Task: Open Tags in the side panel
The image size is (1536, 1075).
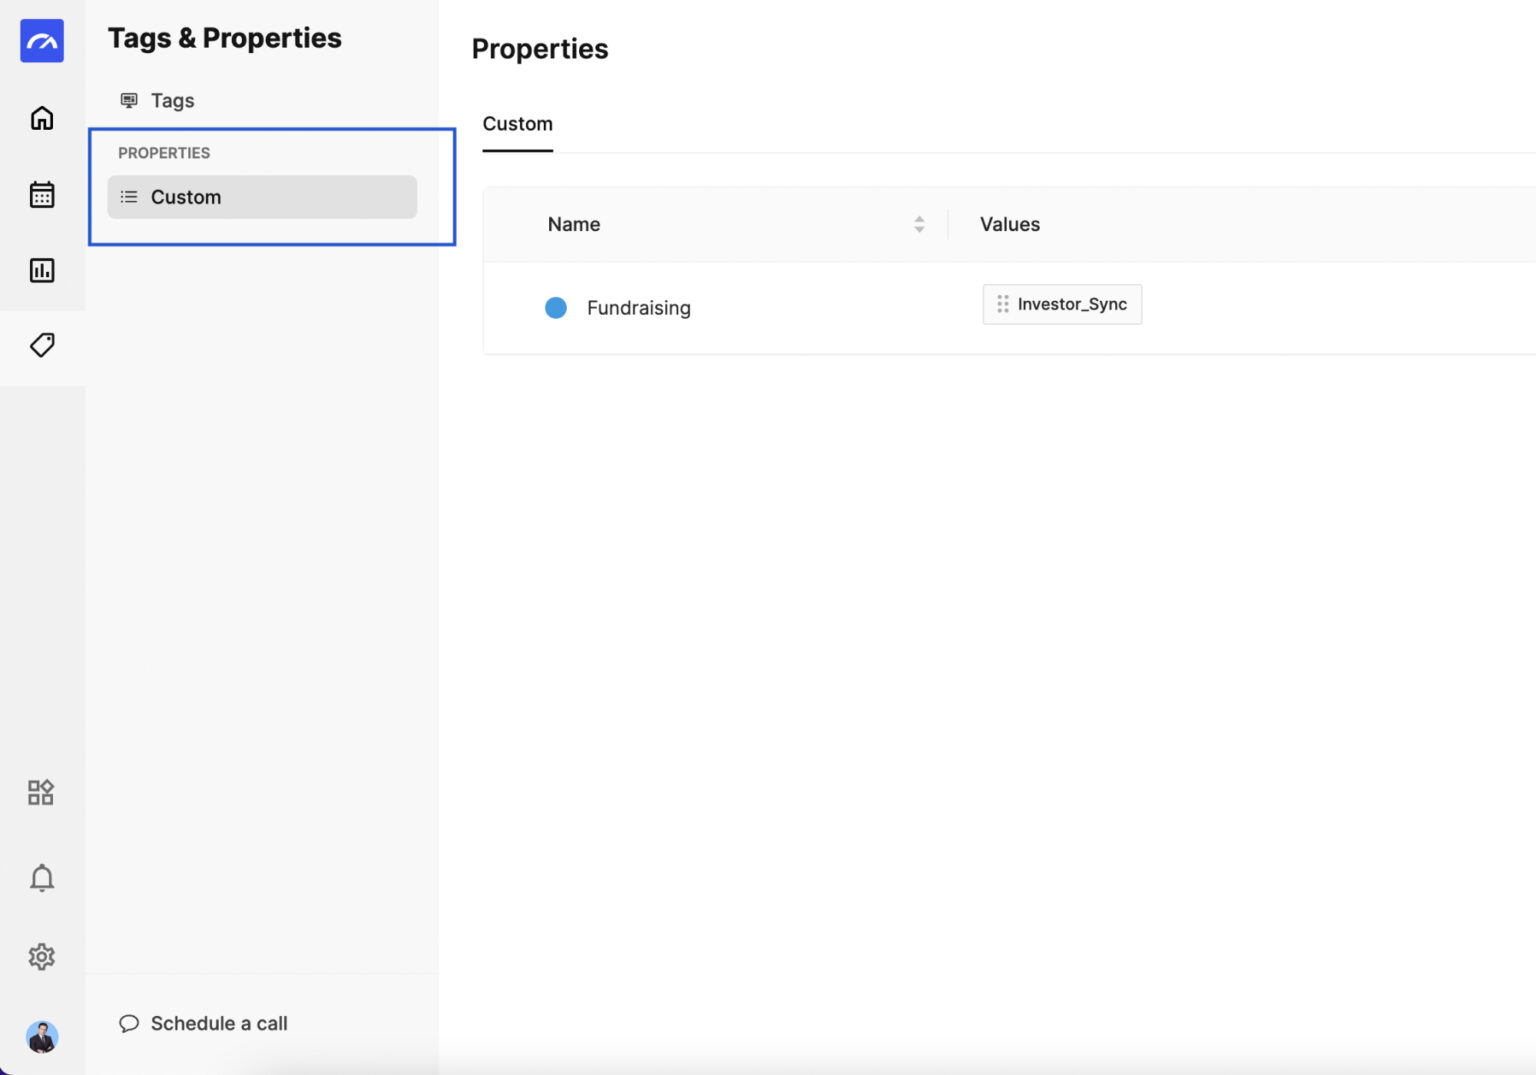Action: 172,100
